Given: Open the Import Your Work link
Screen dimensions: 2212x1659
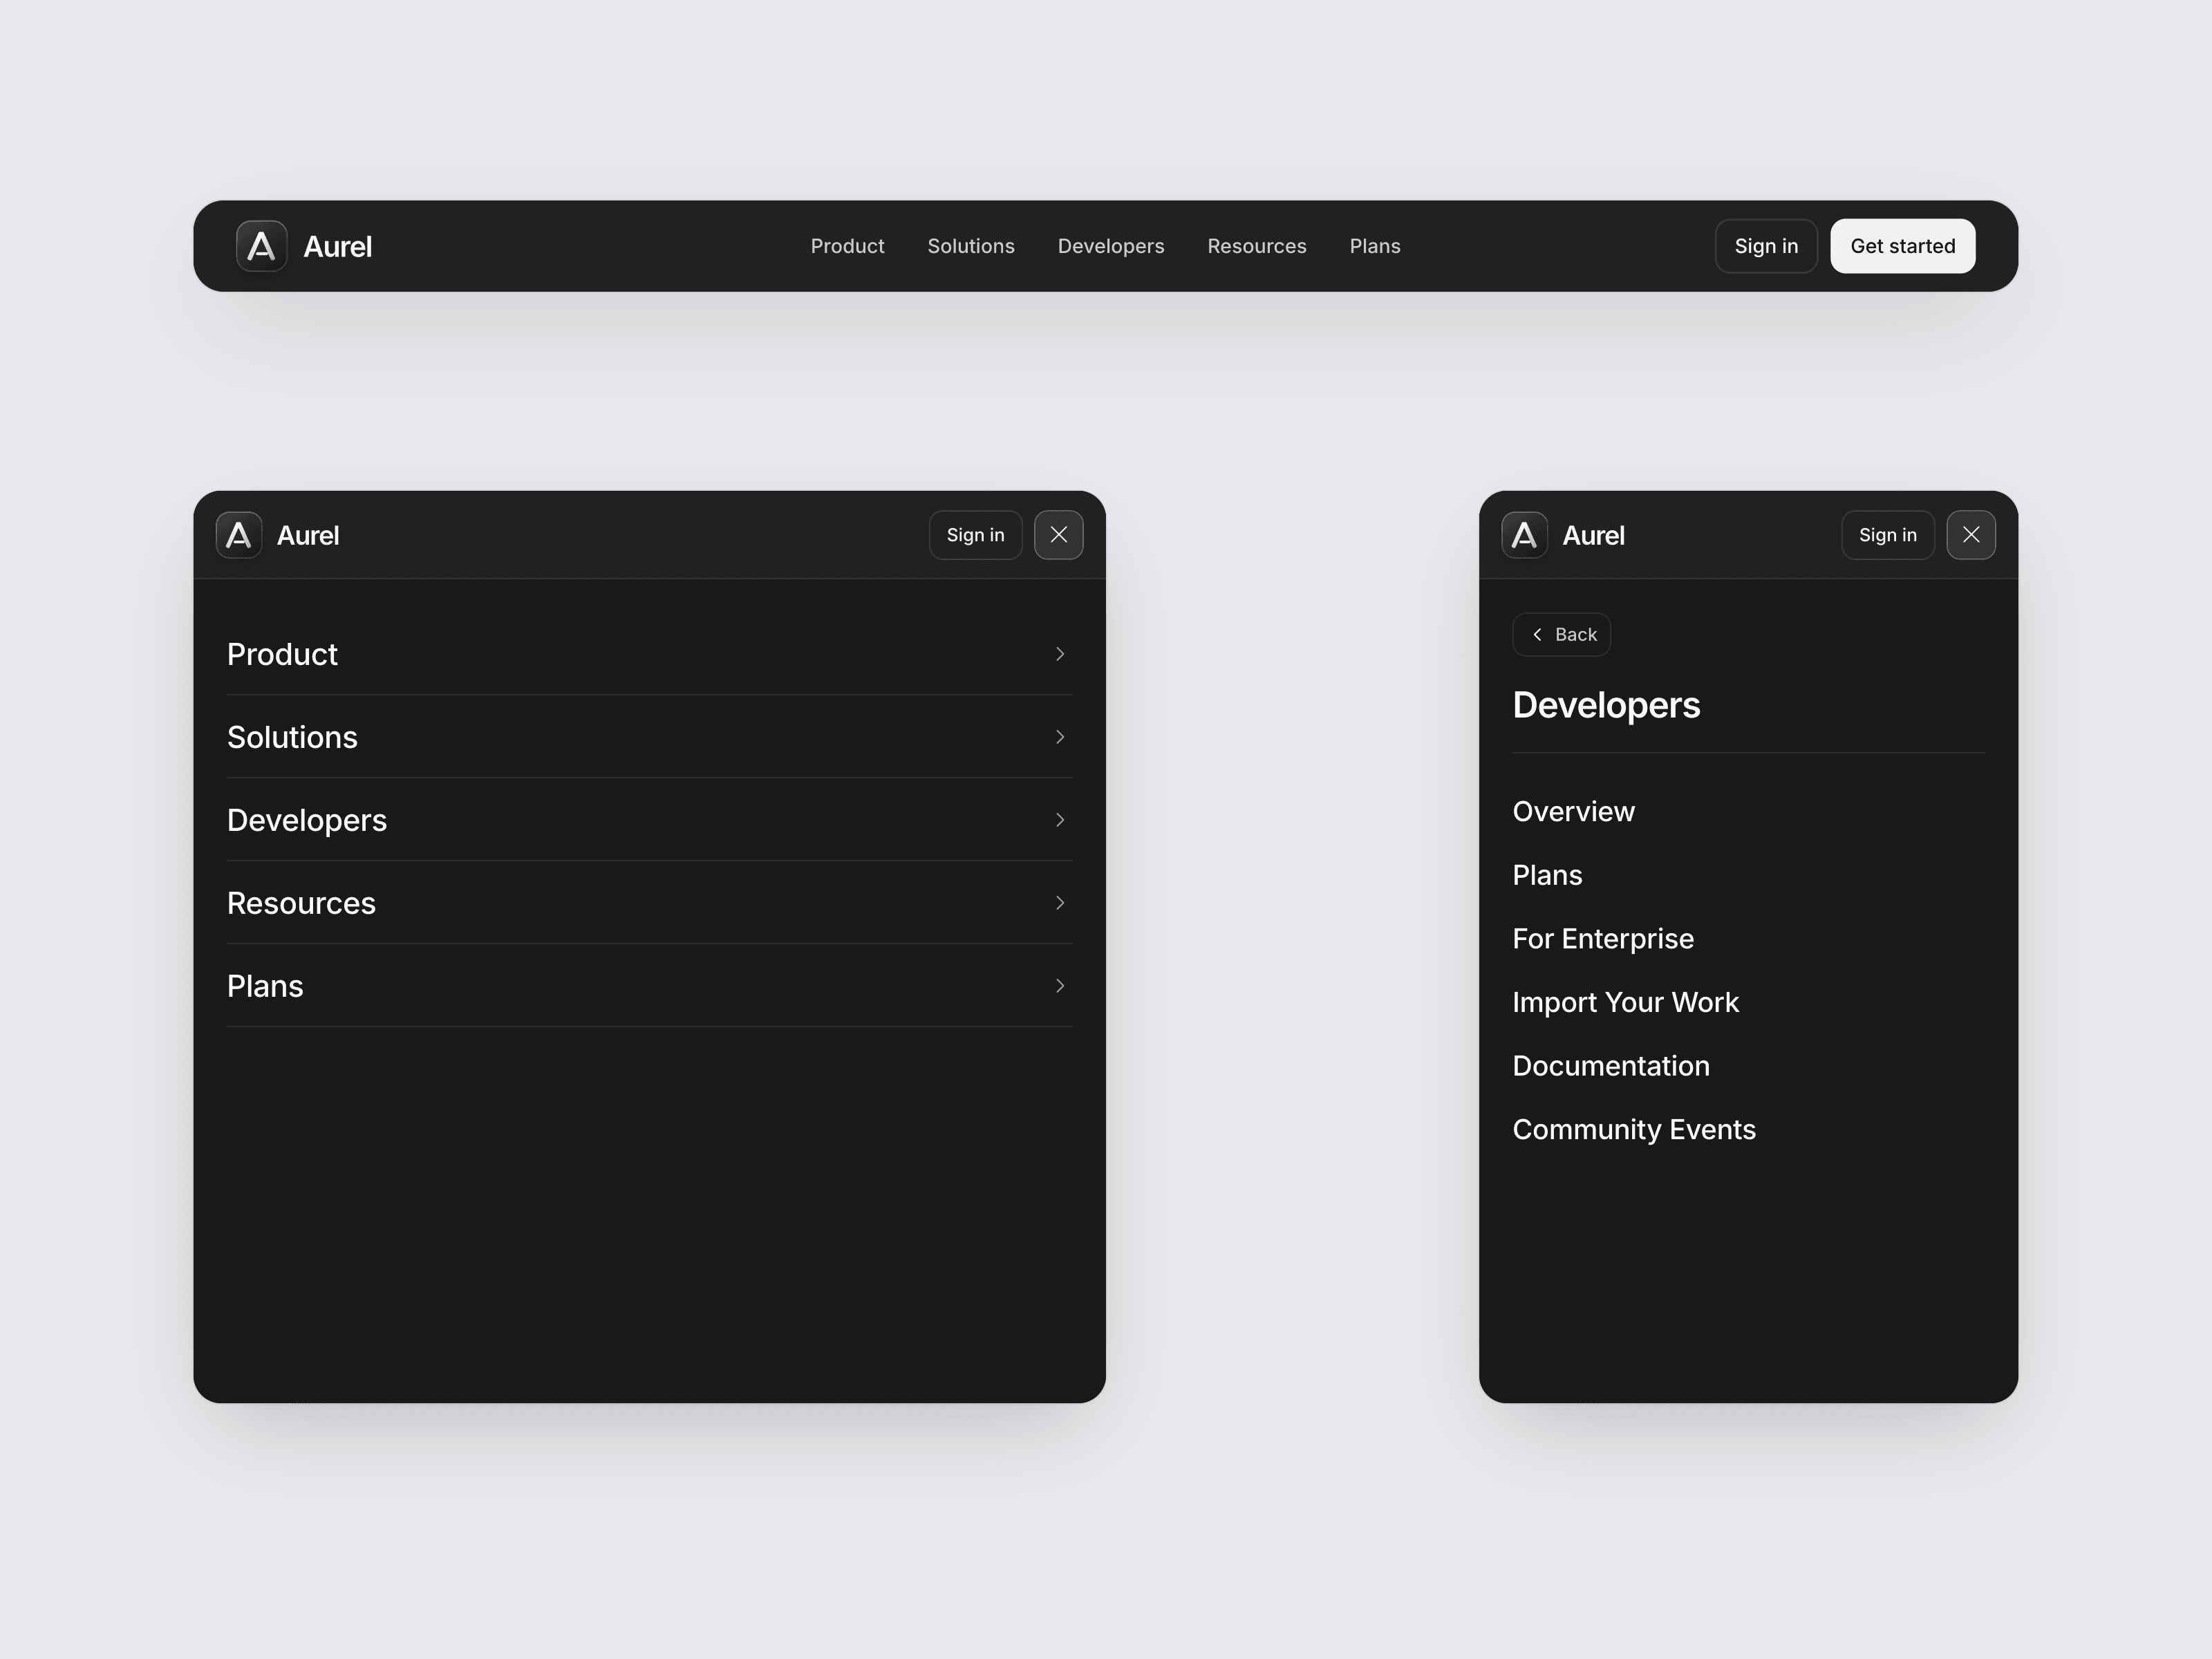Looking at the screenshot, I should click(x=1625, y=1002).
